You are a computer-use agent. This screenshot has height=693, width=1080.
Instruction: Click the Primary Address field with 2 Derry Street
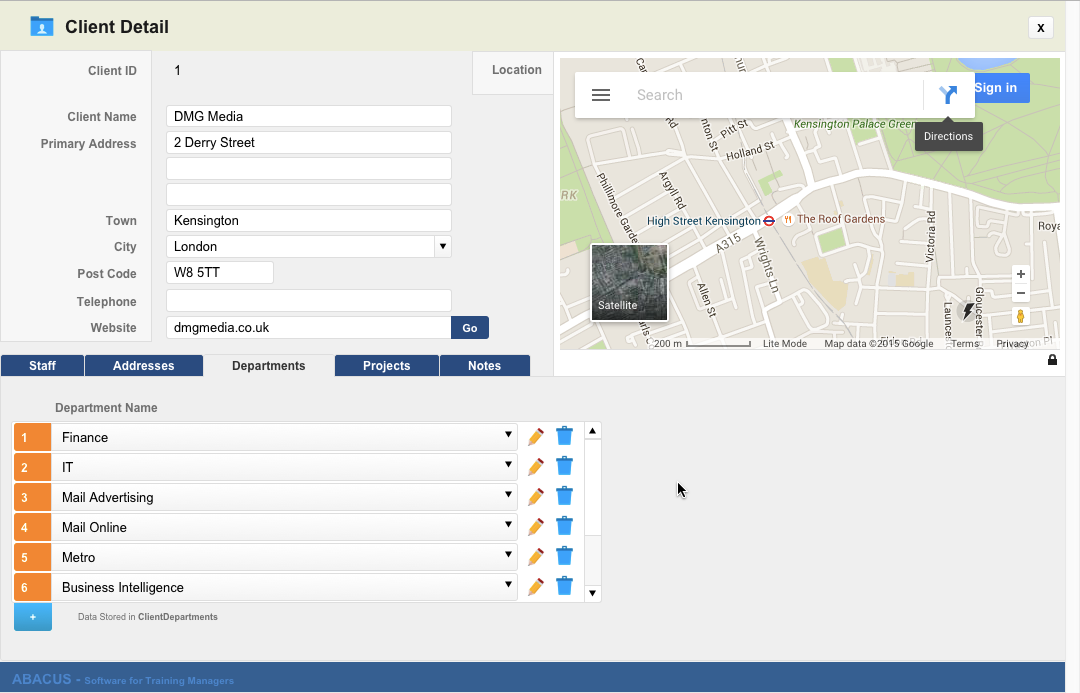(x=309, y=143)
